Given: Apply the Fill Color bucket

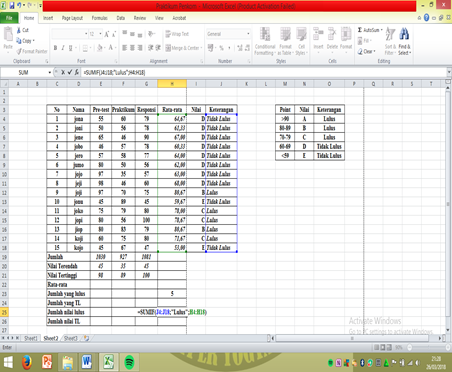Looking at the screenshot, I should [100, 48].
